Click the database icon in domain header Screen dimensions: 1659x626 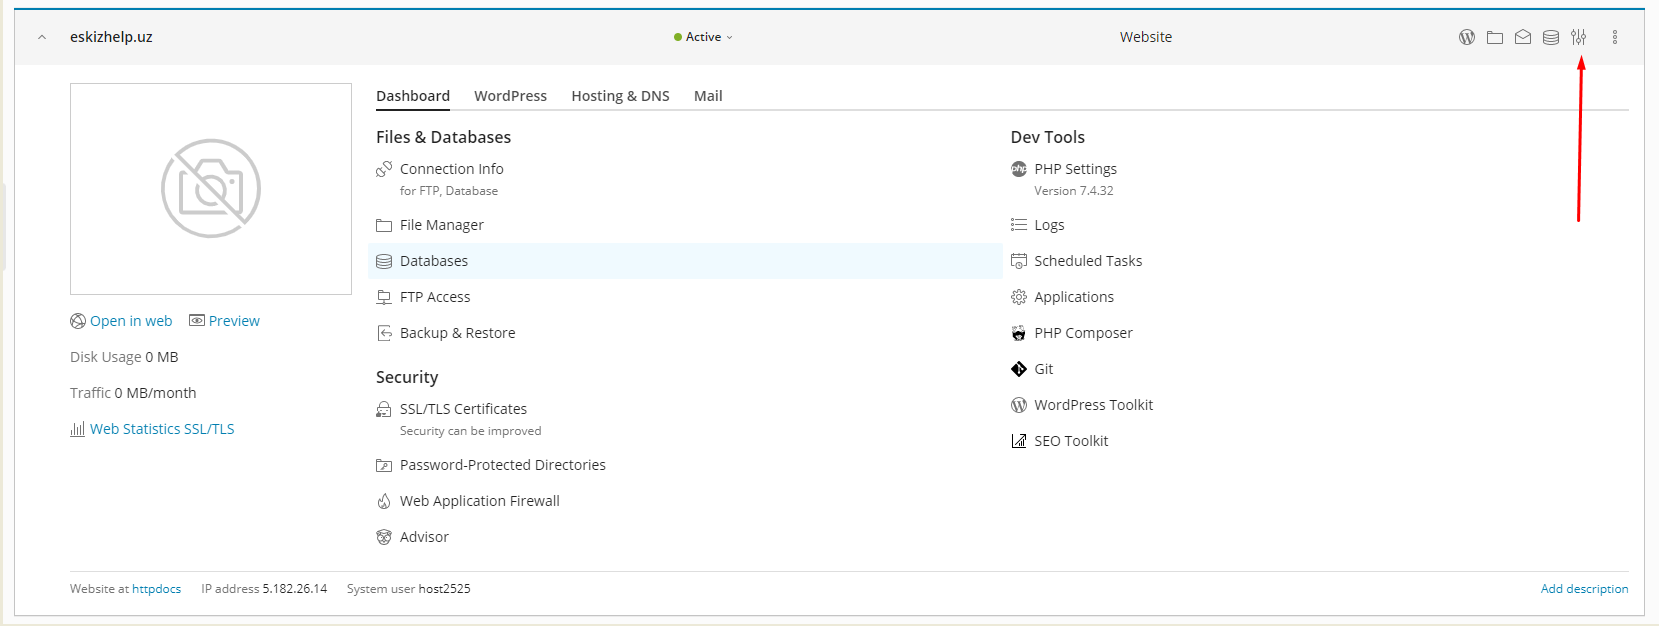[x=1550, y=37]
